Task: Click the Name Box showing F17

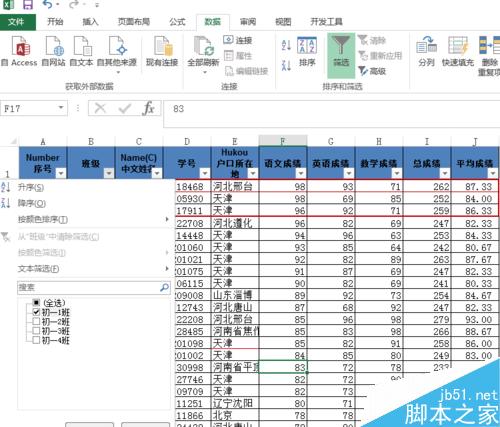Action: (34, 108)
